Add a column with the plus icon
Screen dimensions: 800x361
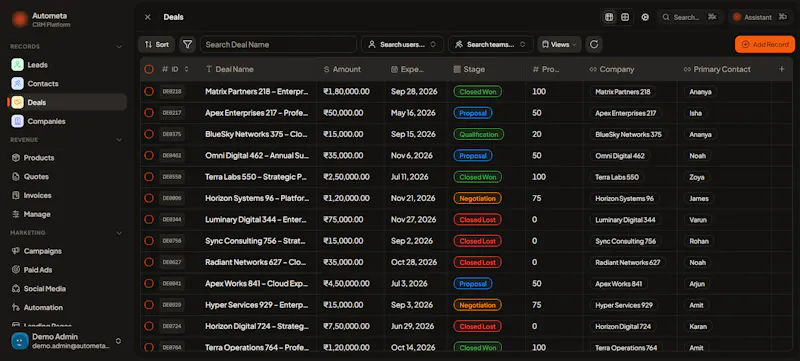point(782,69)
